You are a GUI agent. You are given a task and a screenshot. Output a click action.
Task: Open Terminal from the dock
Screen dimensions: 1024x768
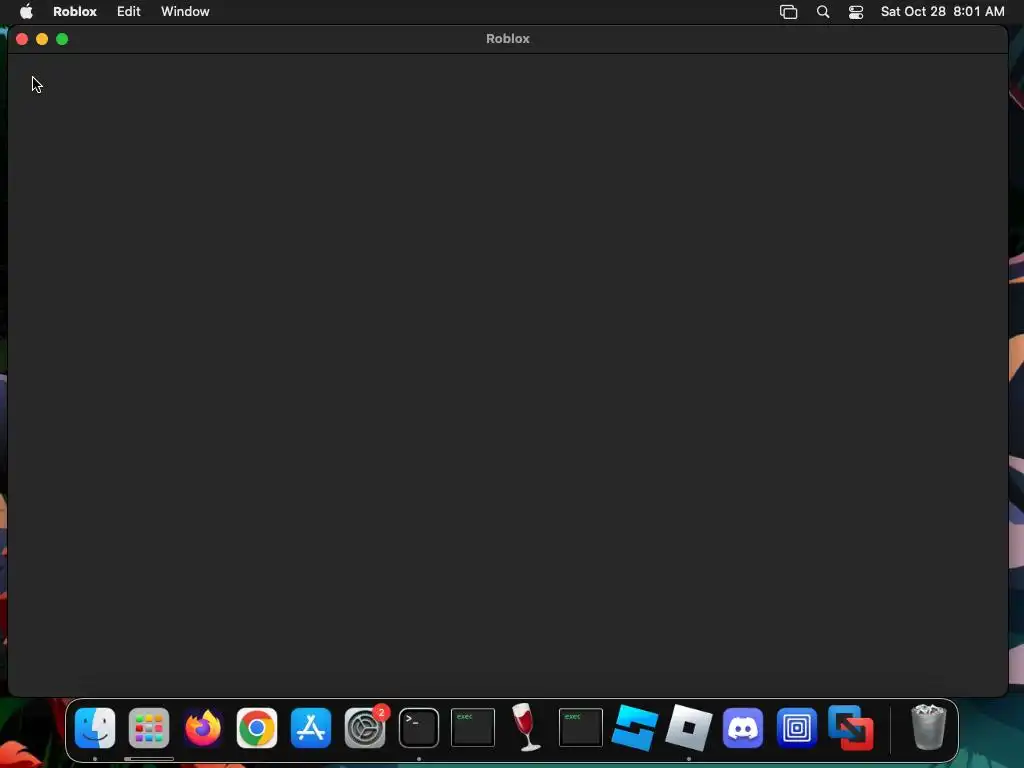click(419, 728)
